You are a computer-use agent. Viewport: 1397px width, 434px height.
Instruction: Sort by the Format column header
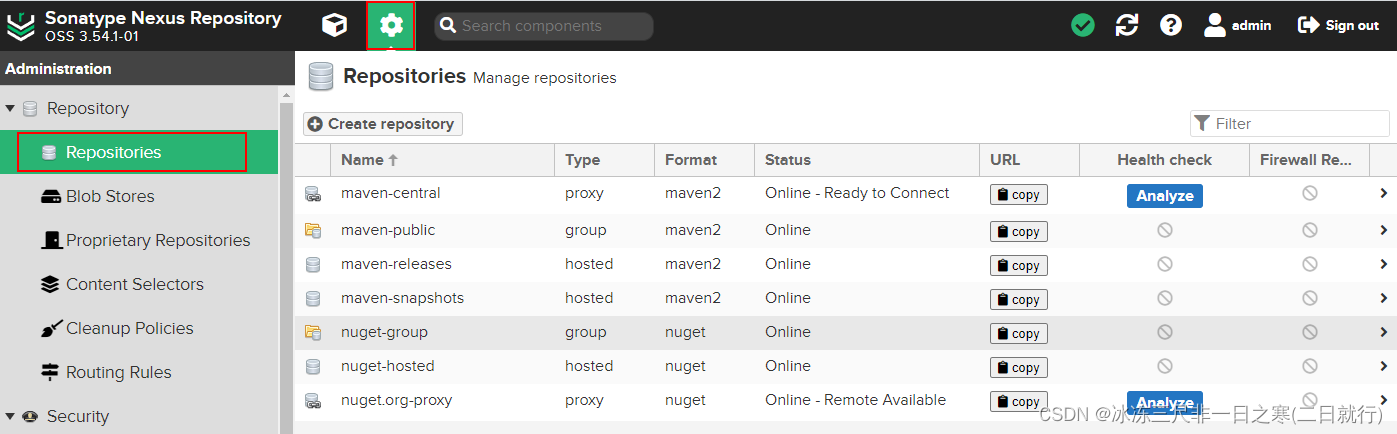pos(705,159)
